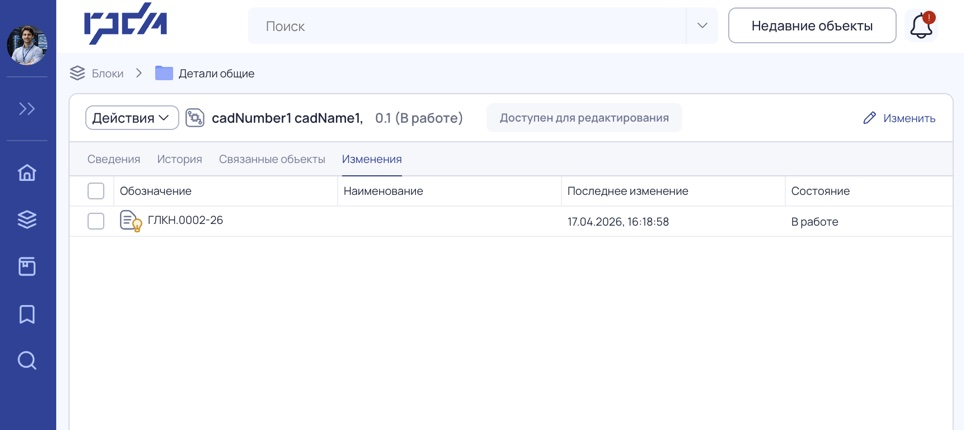Screen dimensions: 964x430
Task: Navigate to Блоки breadcrumb
Action: [x=108, y=73]
